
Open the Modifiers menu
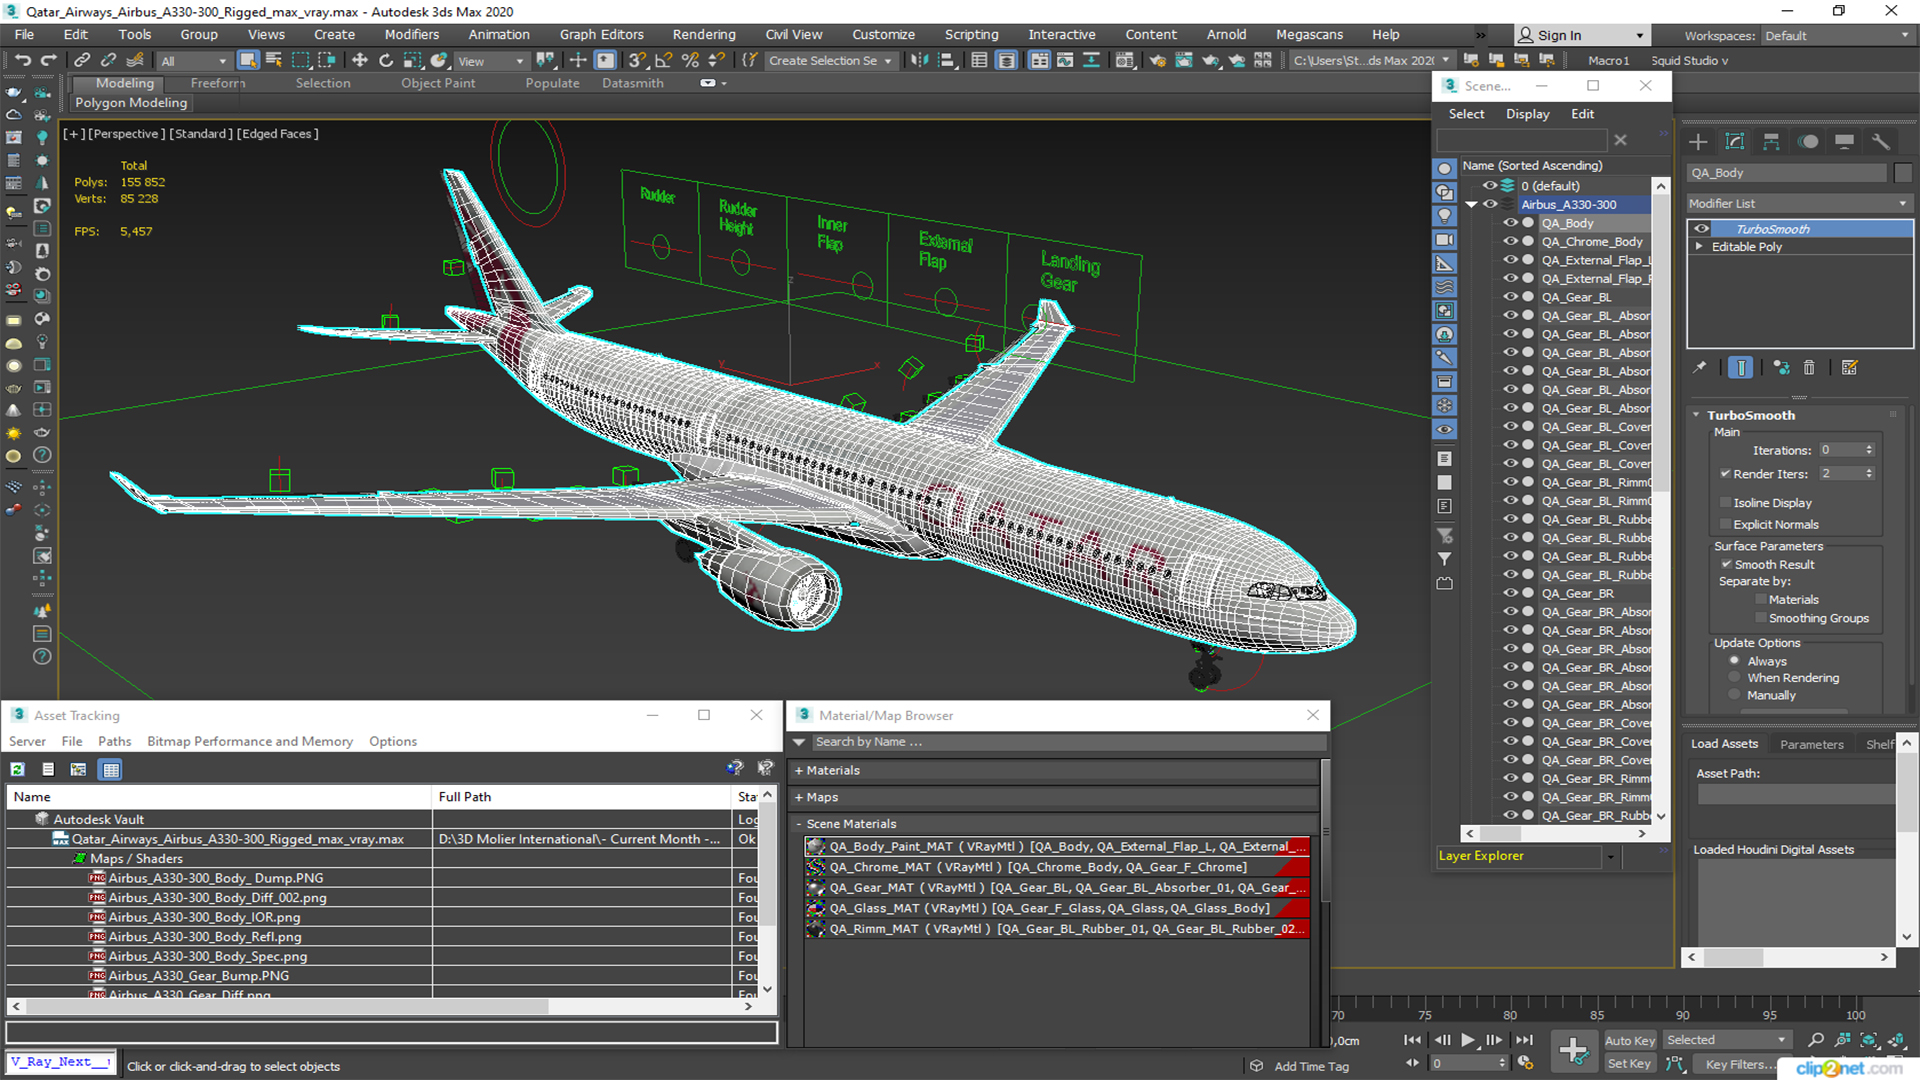411,35
